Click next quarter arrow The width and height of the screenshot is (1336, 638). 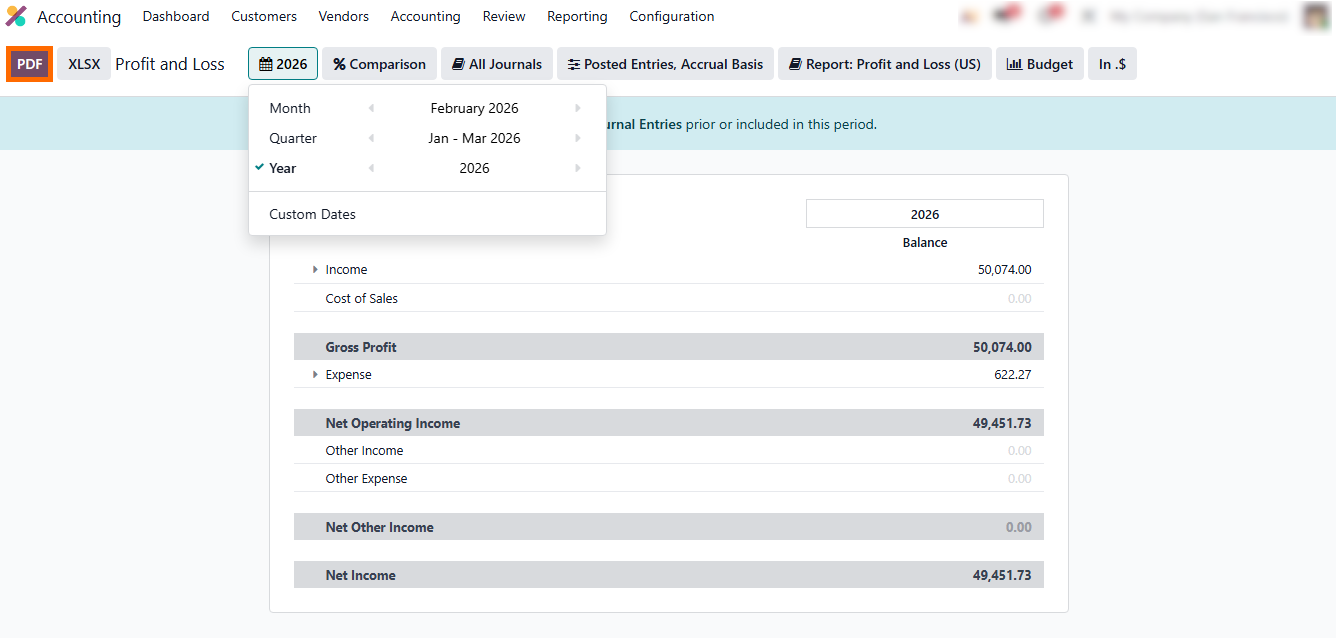578,138
